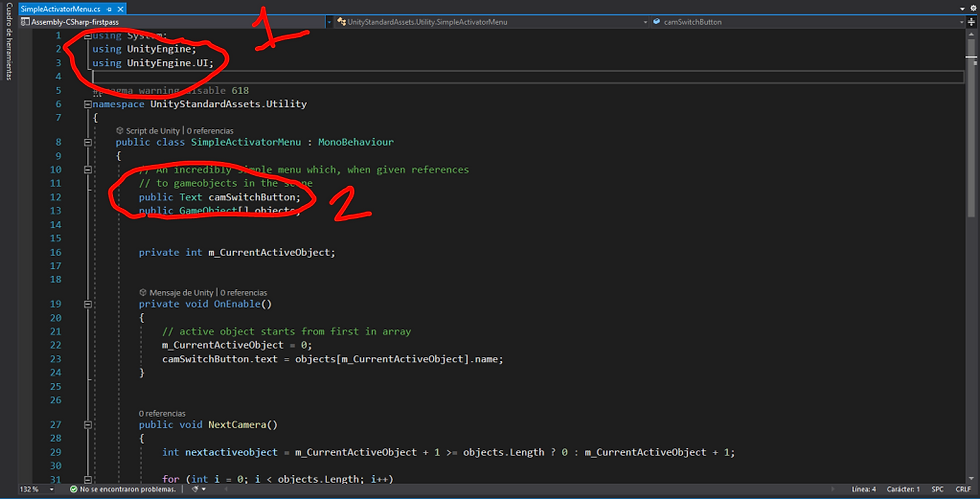Click the MonoBehaviour base class name
Screen dimensions: 980x499
click(356, 143)
